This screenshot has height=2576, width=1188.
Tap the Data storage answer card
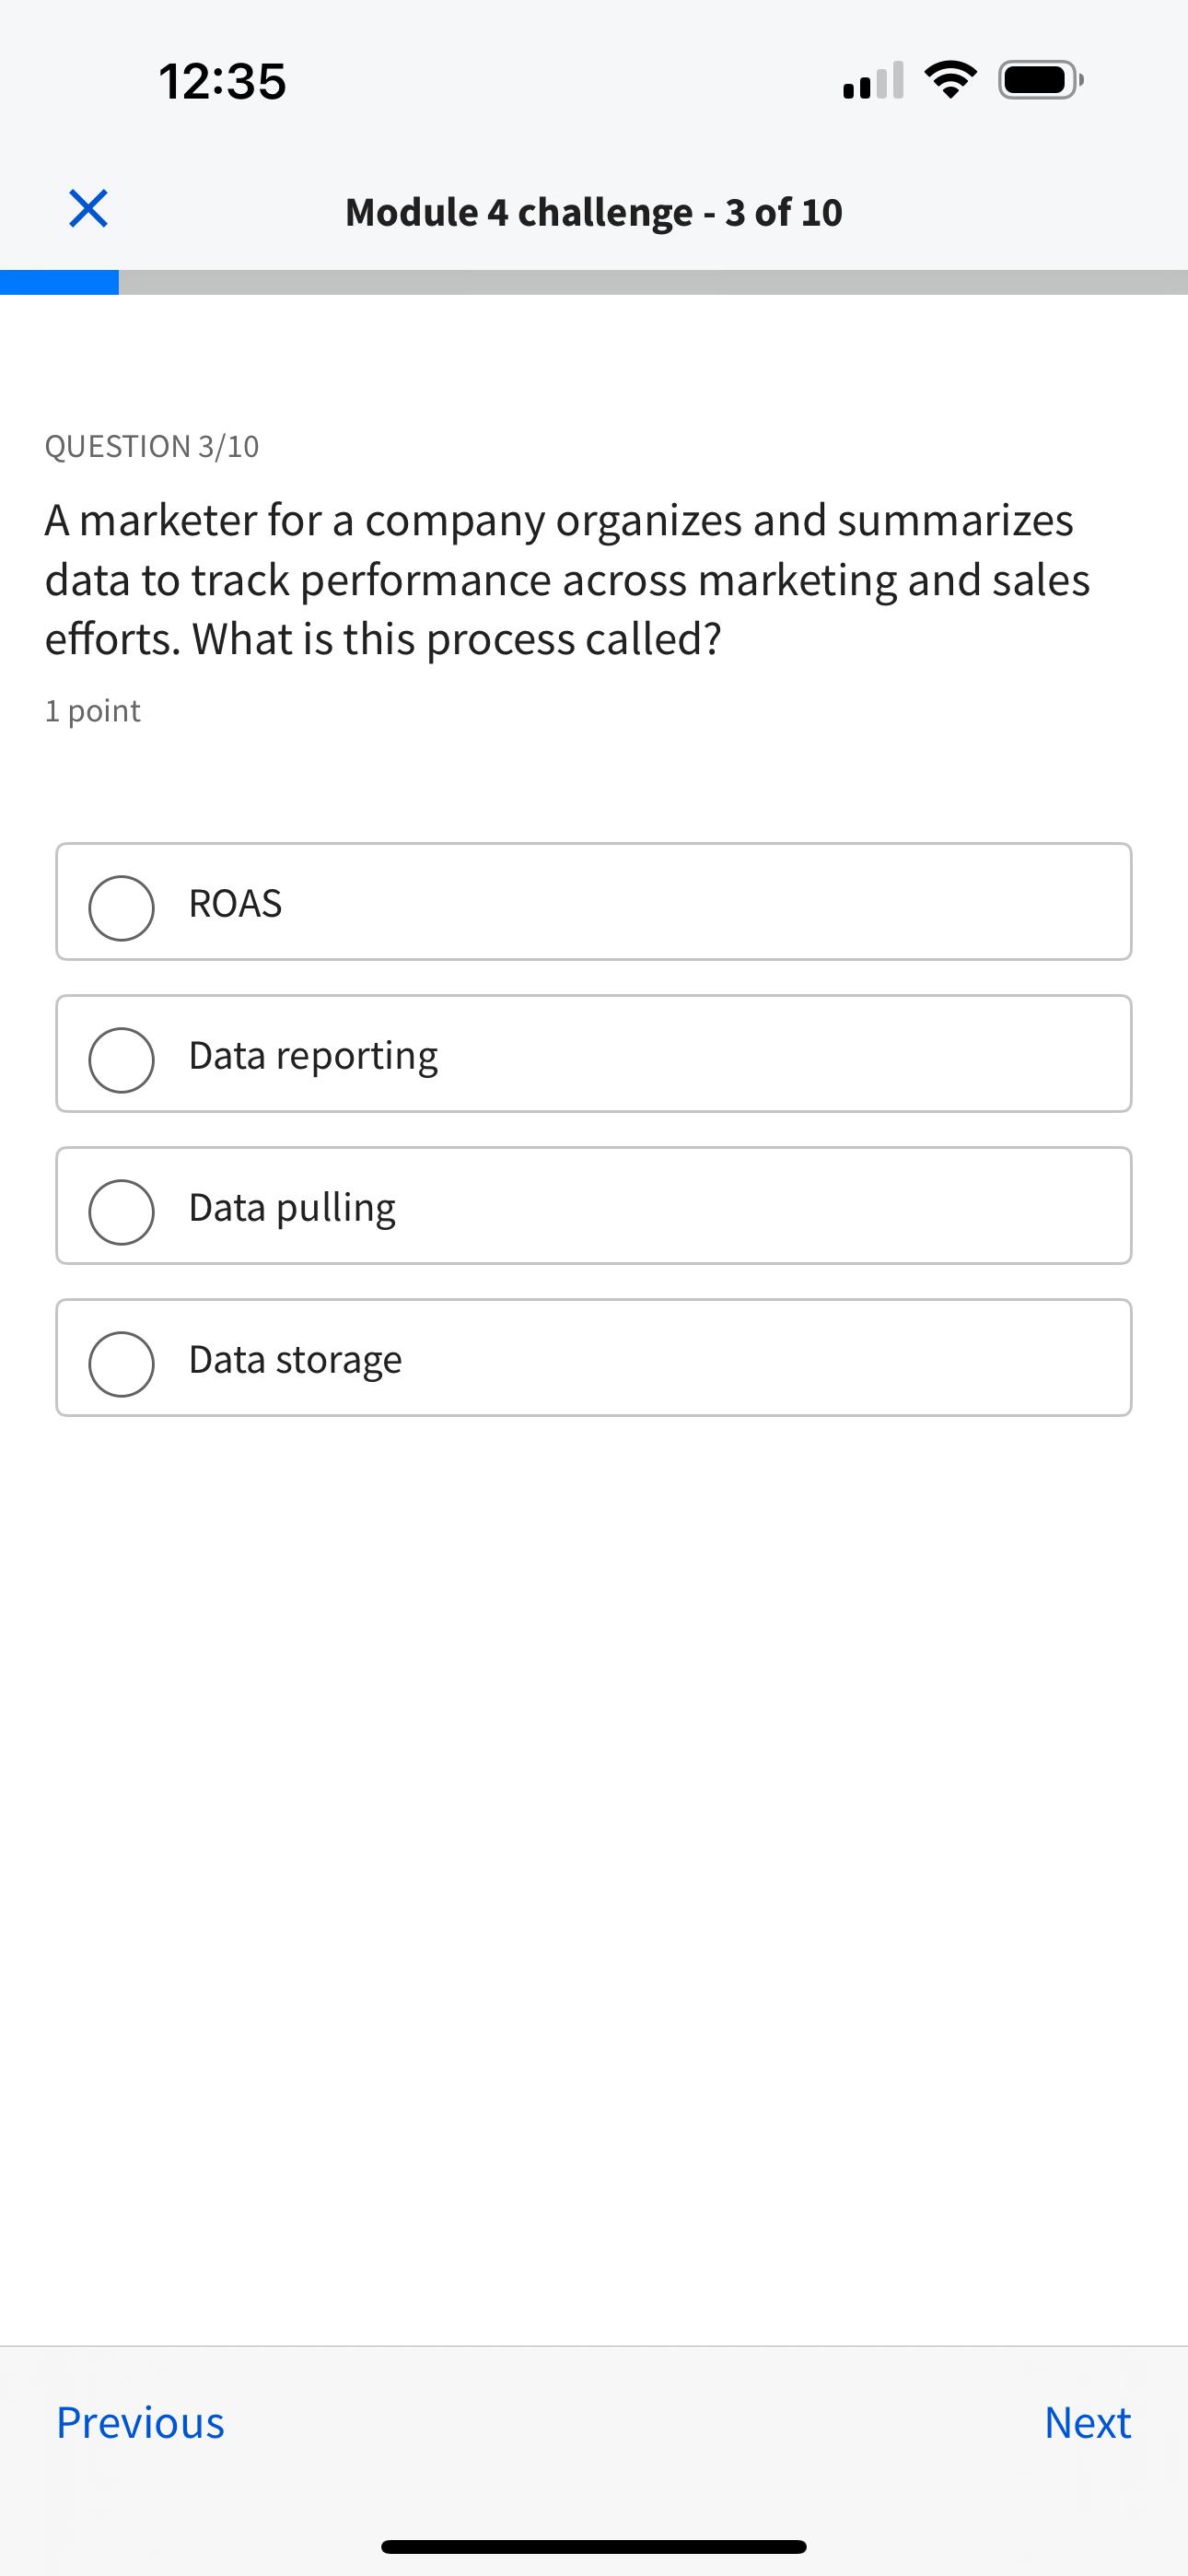pyautogui.click(x=594, y=1358)
